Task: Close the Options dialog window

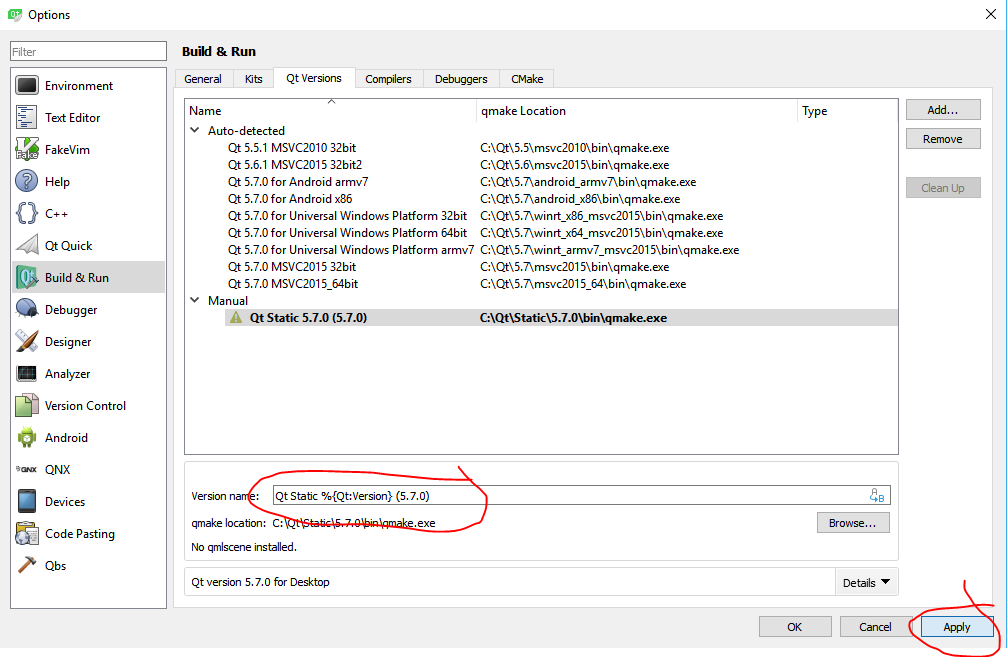Action: coord(990,14)
